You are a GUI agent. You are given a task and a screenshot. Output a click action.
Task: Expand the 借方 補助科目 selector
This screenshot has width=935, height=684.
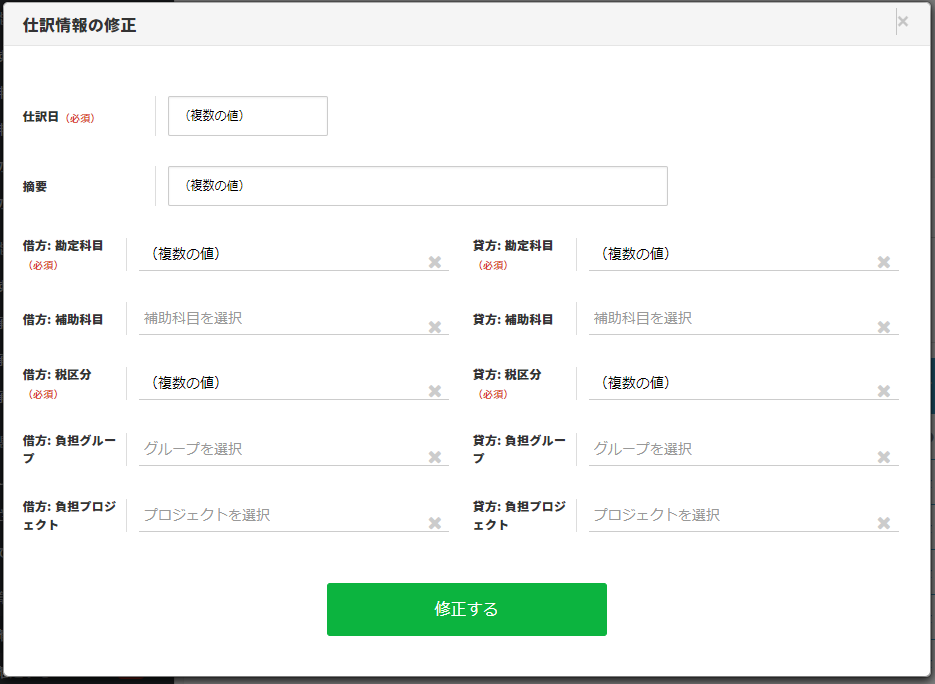coord(280,318)
